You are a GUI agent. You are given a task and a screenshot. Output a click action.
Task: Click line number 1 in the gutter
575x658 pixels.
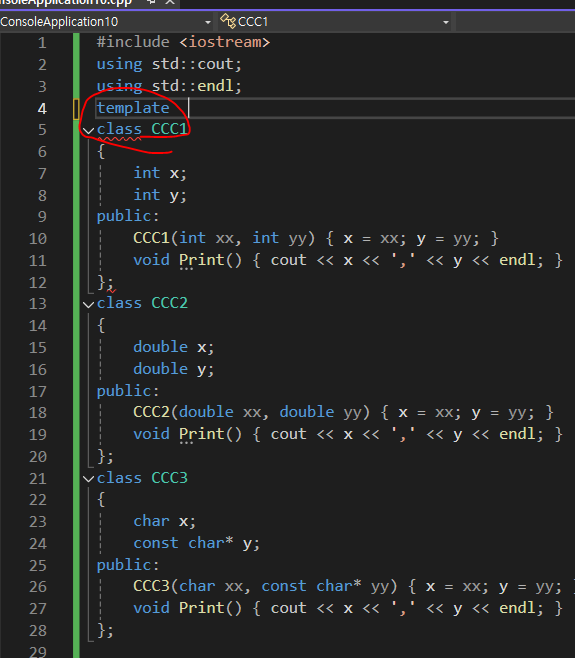(x=42, y=43)
